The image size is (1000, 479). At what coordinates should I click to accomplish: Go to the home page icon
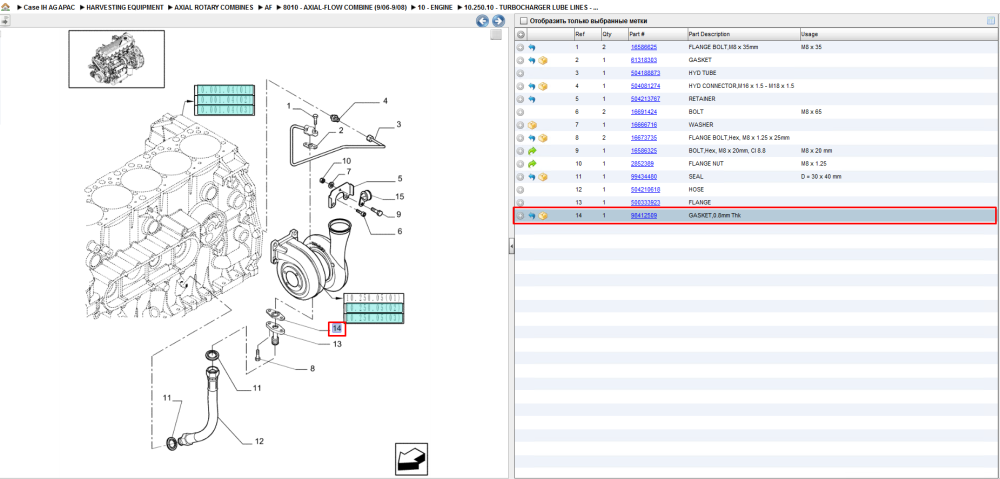click(6, 7)
